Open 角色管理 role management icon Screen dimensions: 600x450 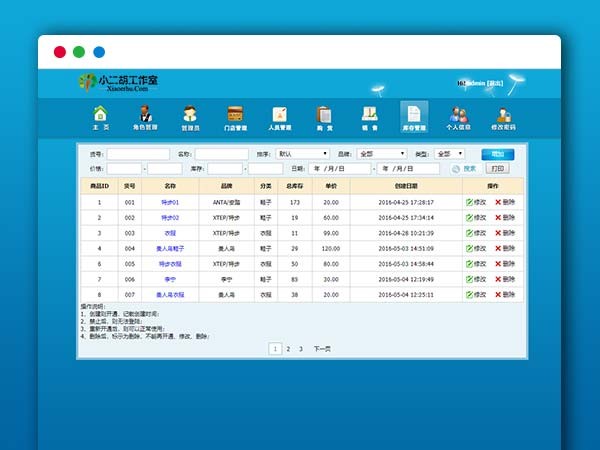(x=144, y=117)
